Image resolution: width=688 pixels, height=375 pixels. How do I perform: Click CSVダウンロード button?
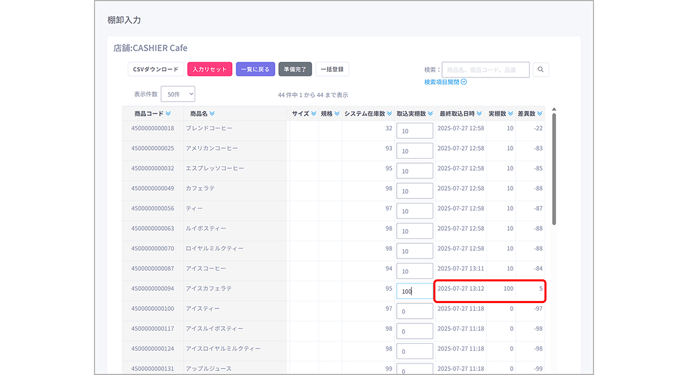156,69
